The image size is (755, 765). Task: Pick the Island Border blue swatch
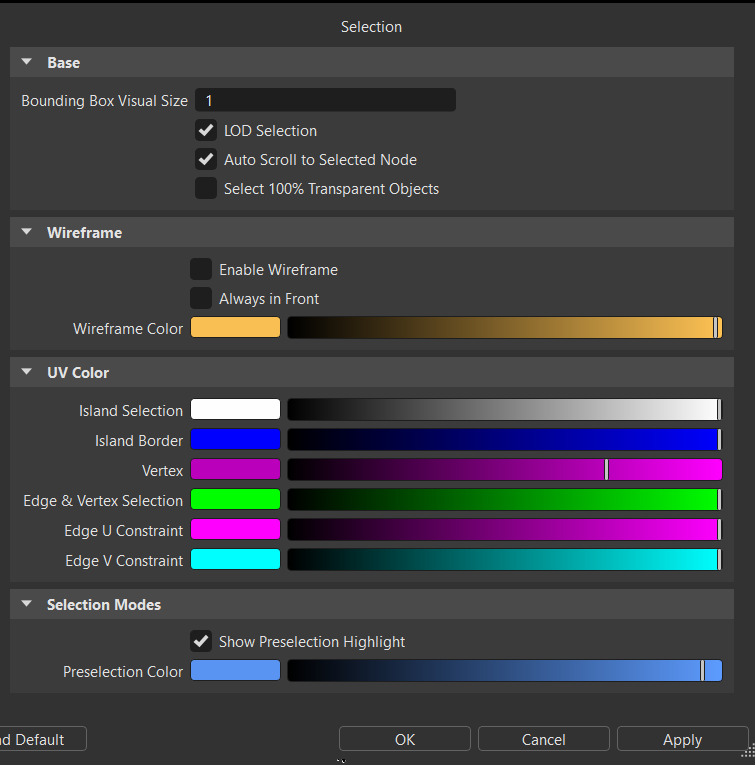click(235, 440)
